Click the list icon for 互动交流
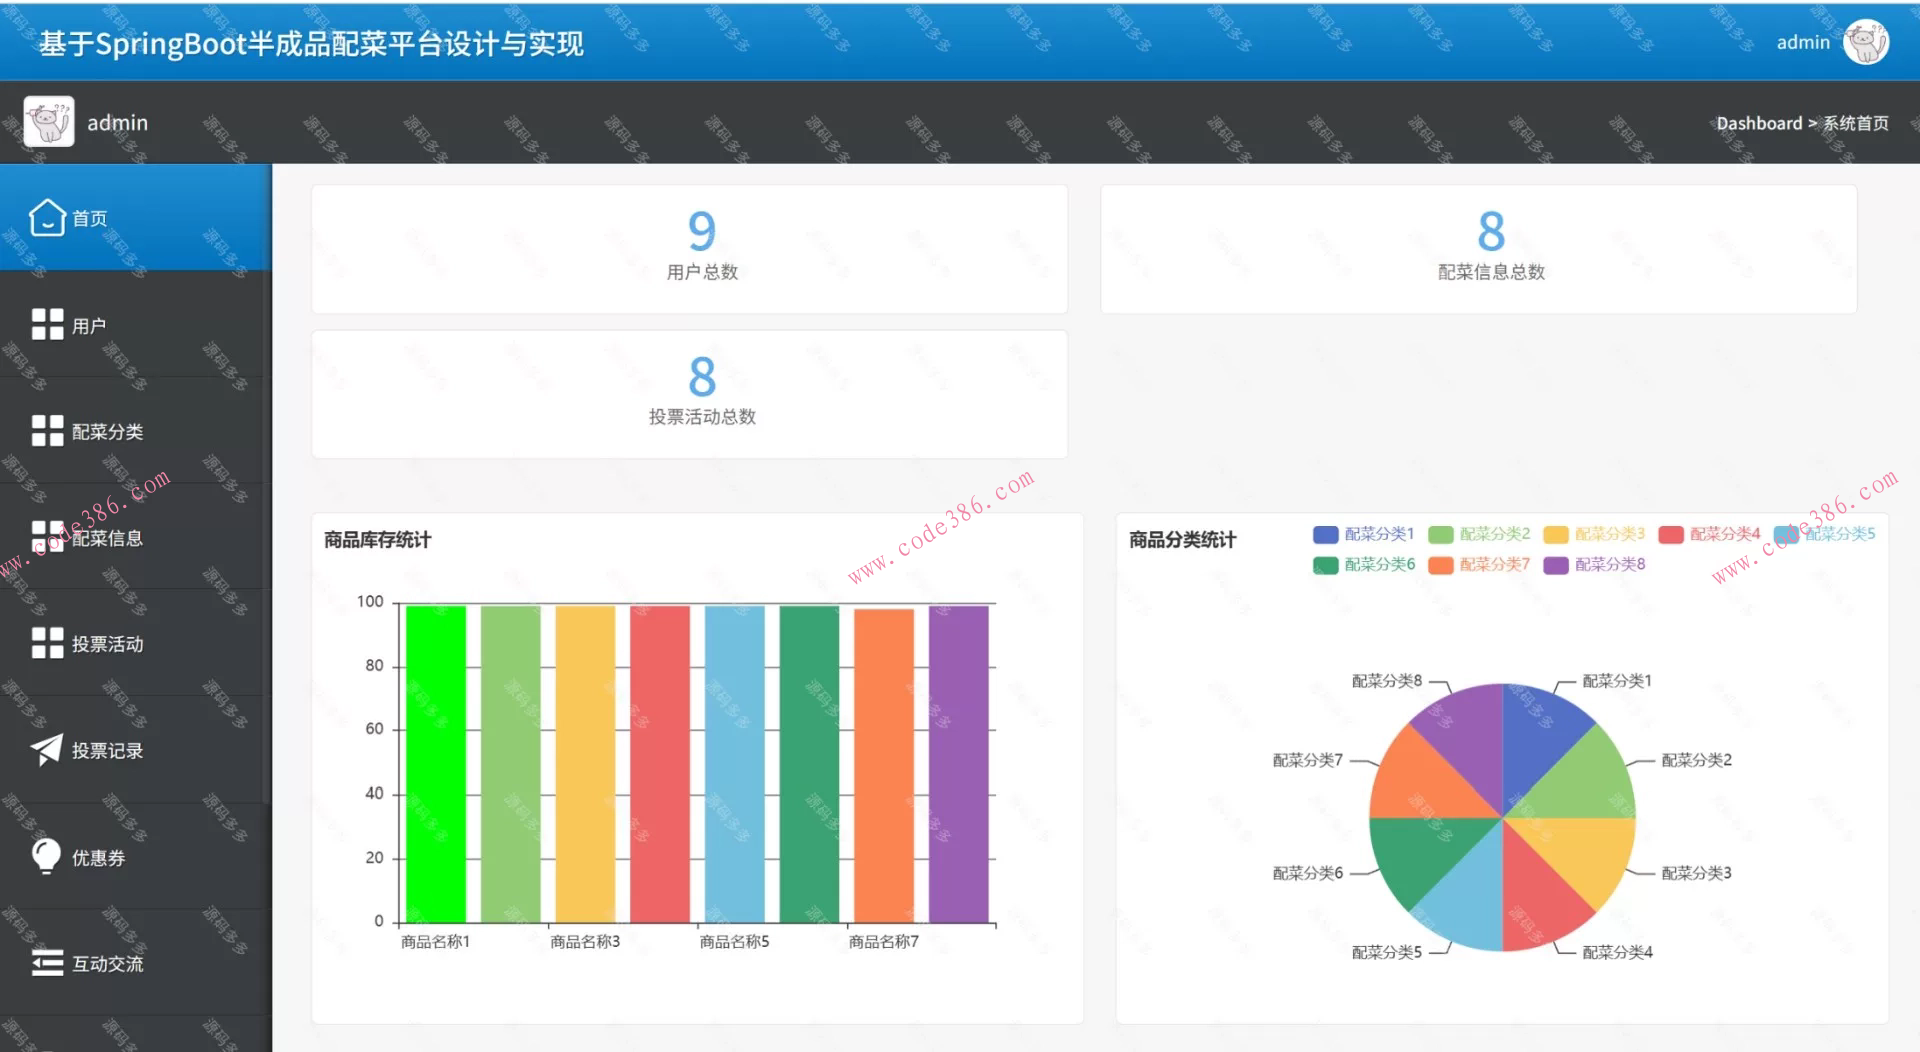 (x=47, y=963)
